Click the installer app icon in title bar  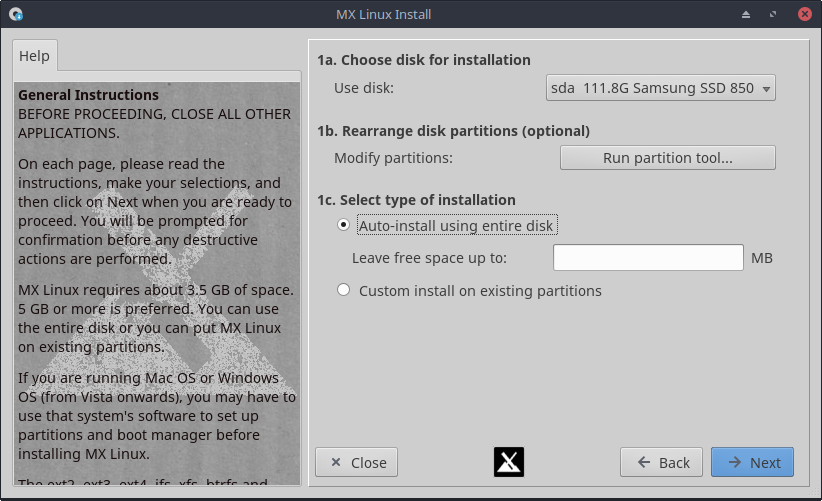[16, 14]
